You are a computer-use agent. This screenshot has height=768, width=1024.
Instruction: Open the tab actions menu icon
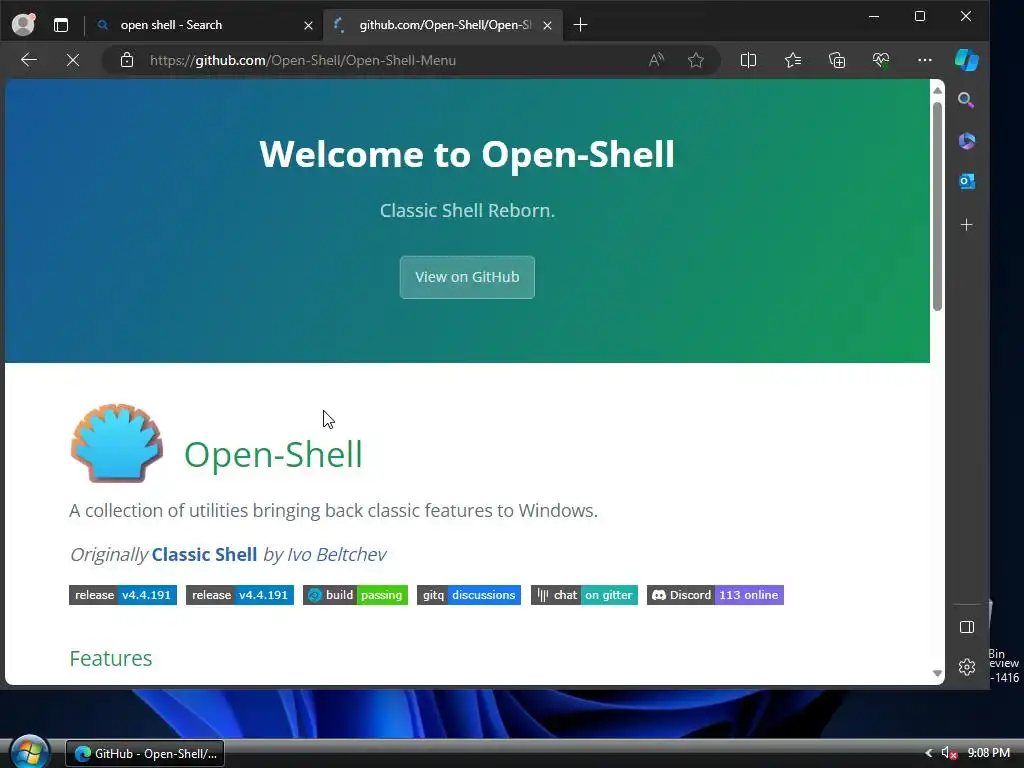point(61,25)
